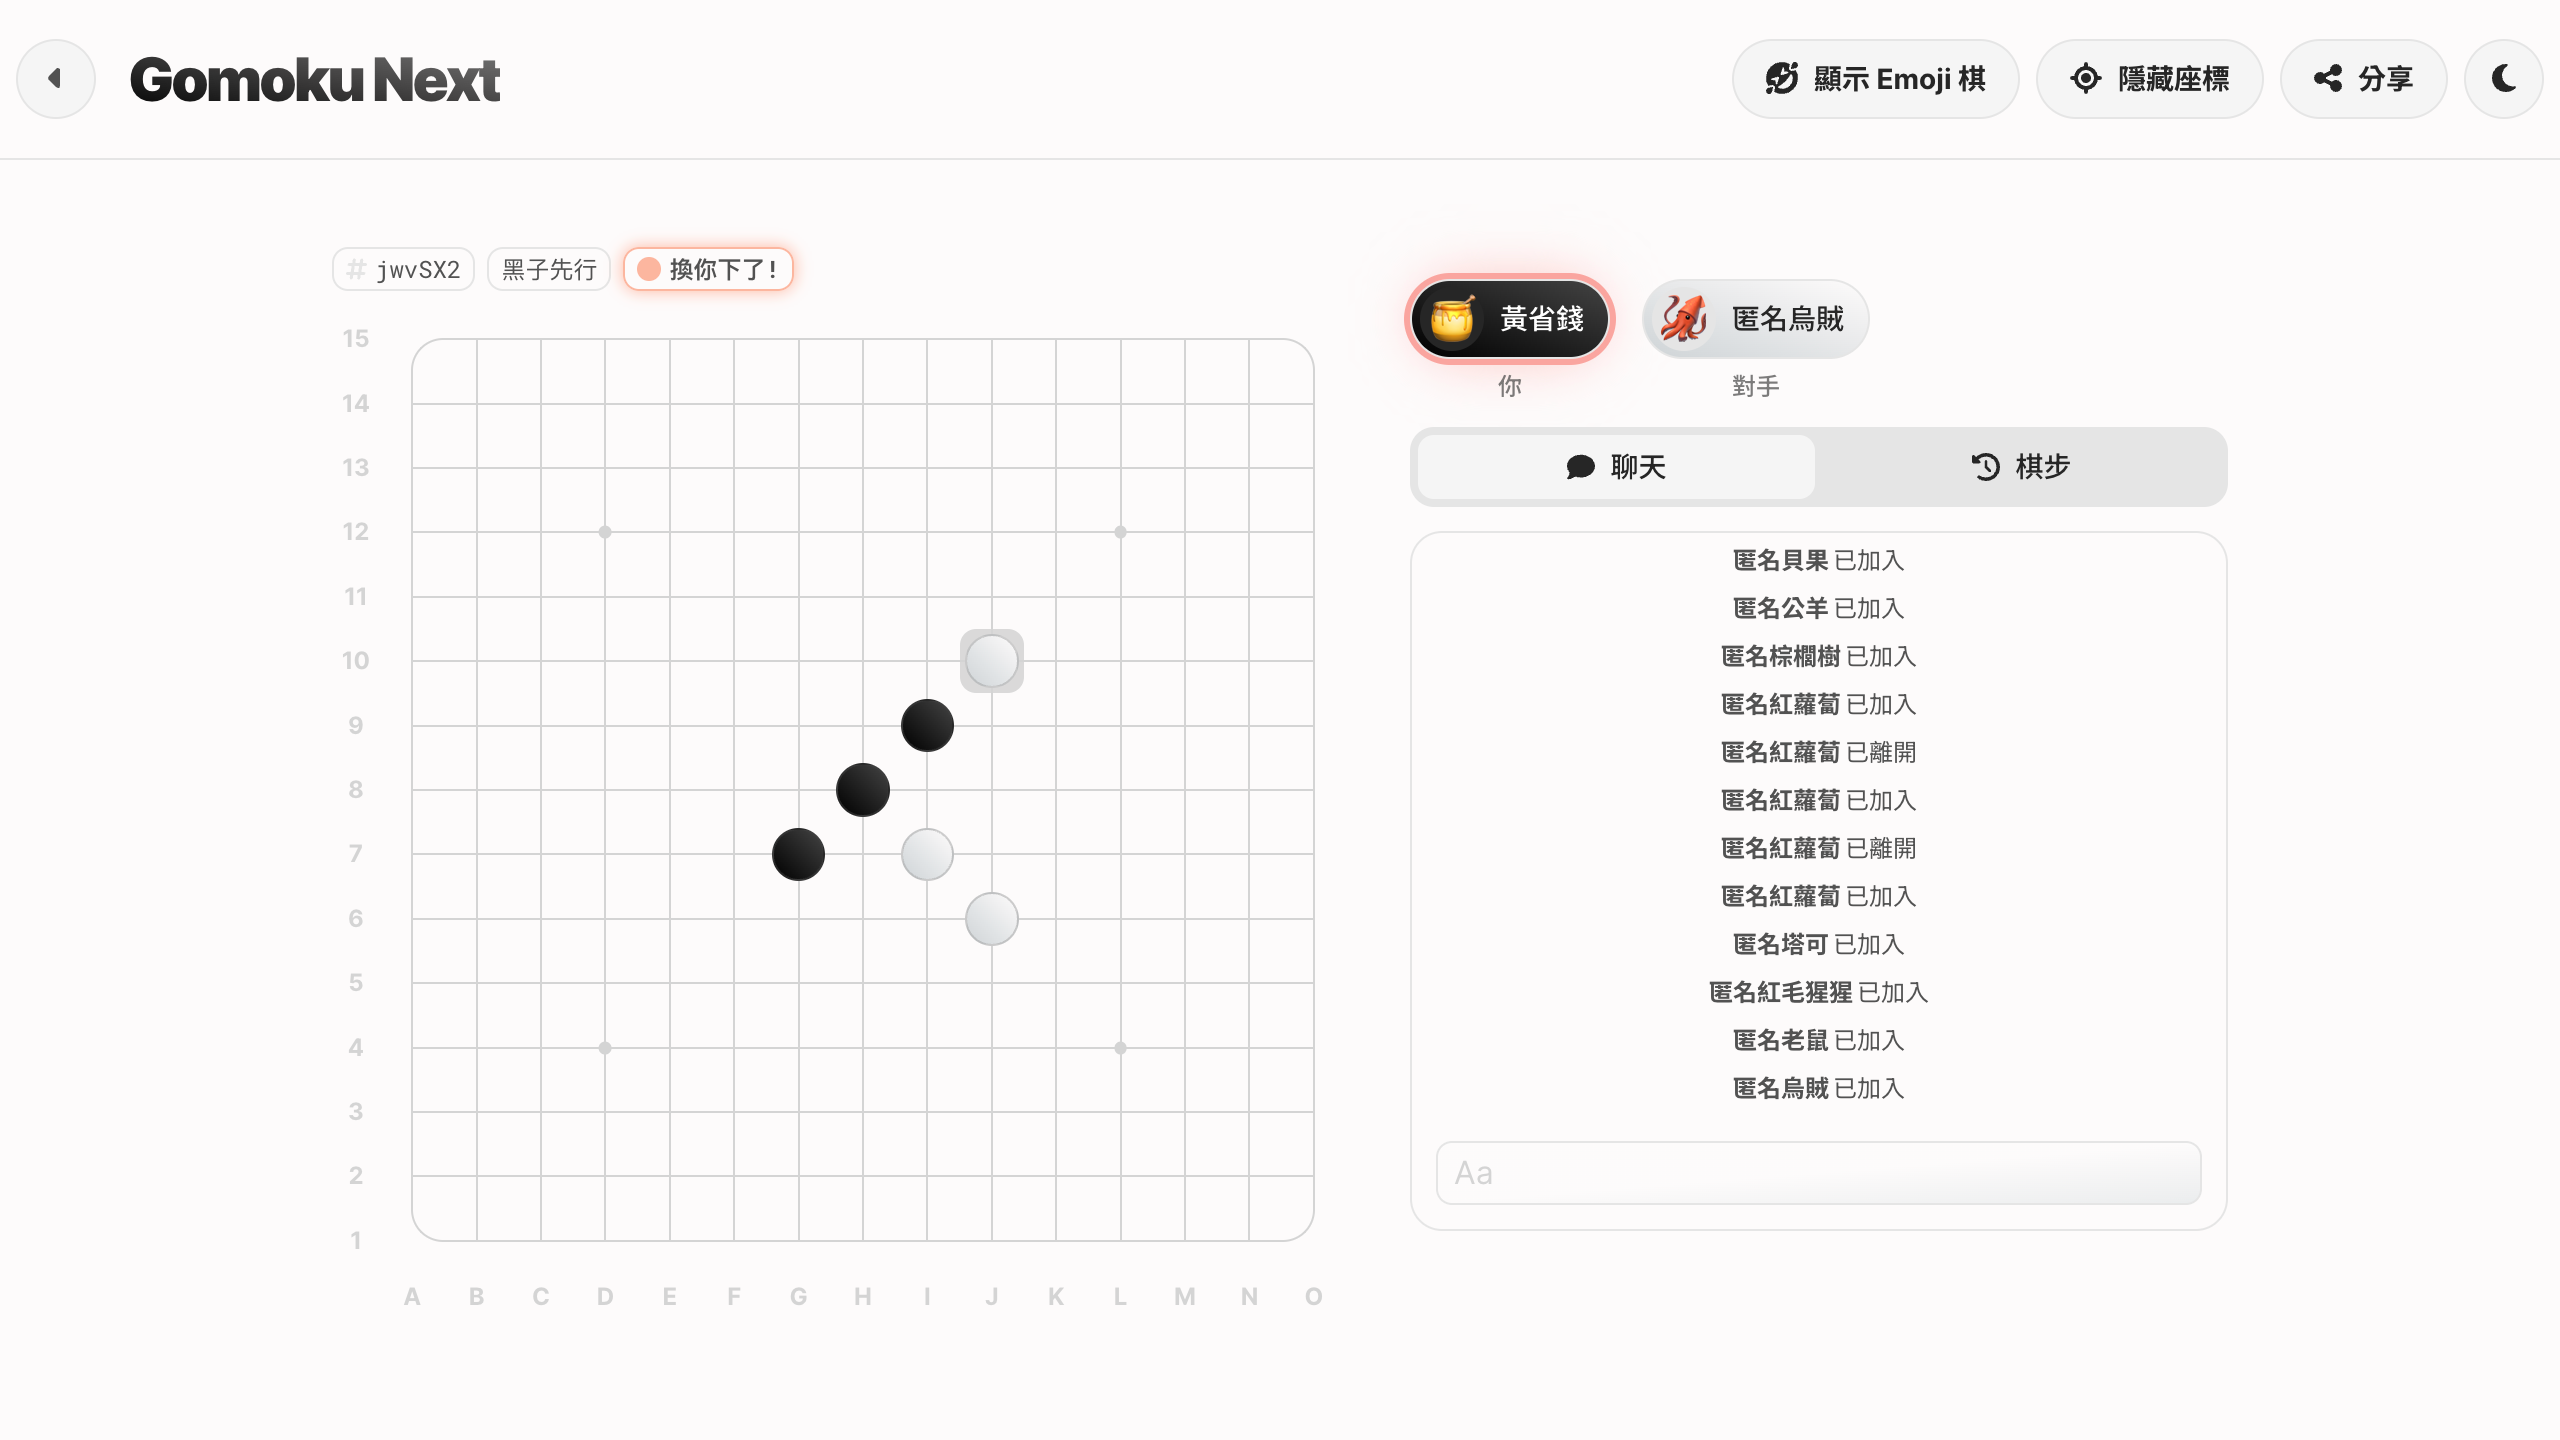Click the hash icon before jwvSX2
Screen dimensions: 2560x1440
pos(356,269)
